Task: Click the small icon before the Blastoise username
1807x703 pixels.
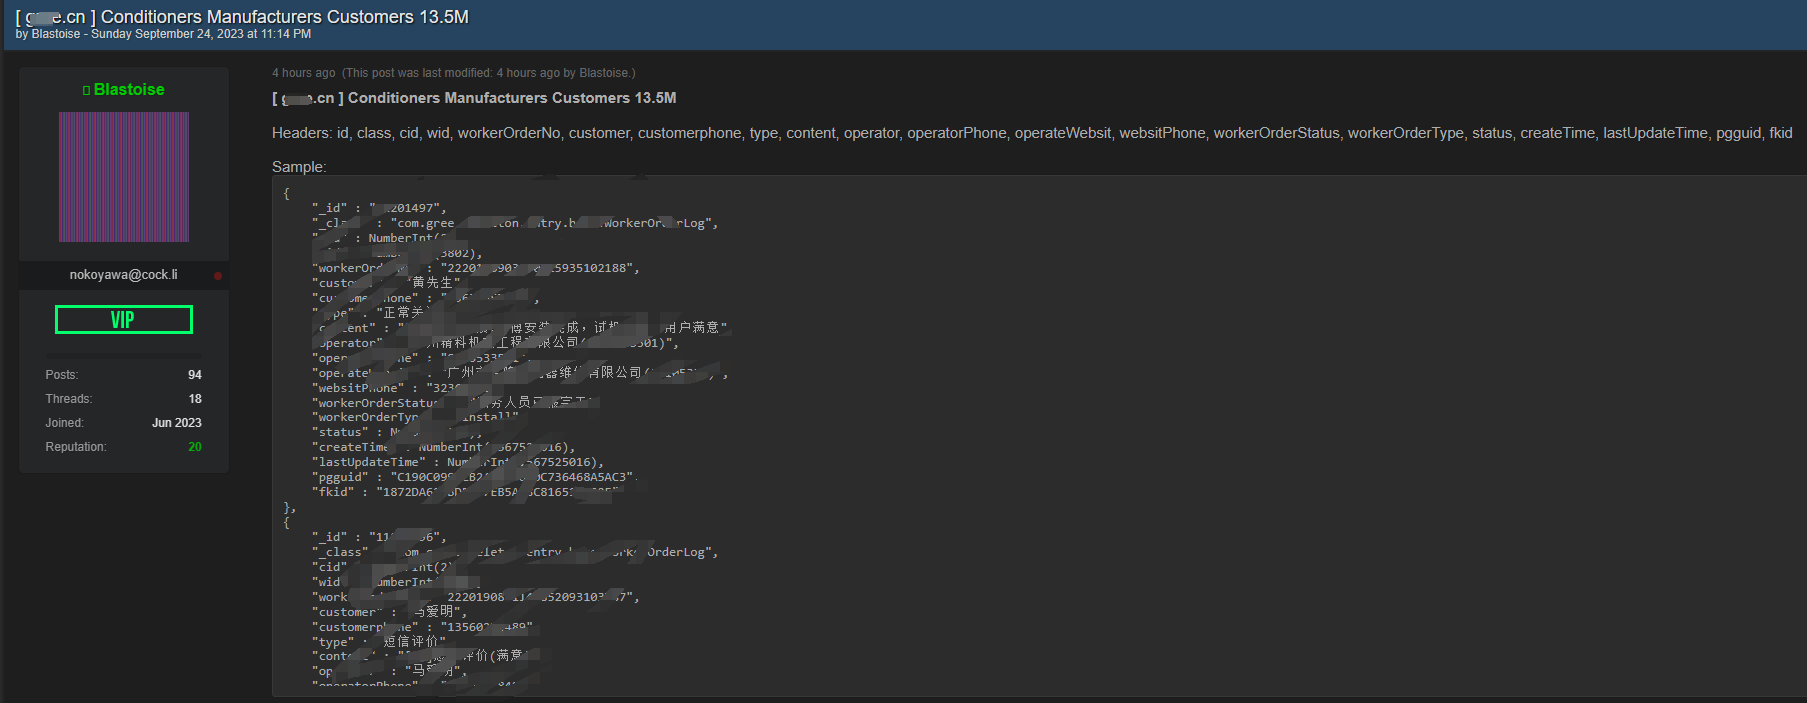Action: pos(86,90)
